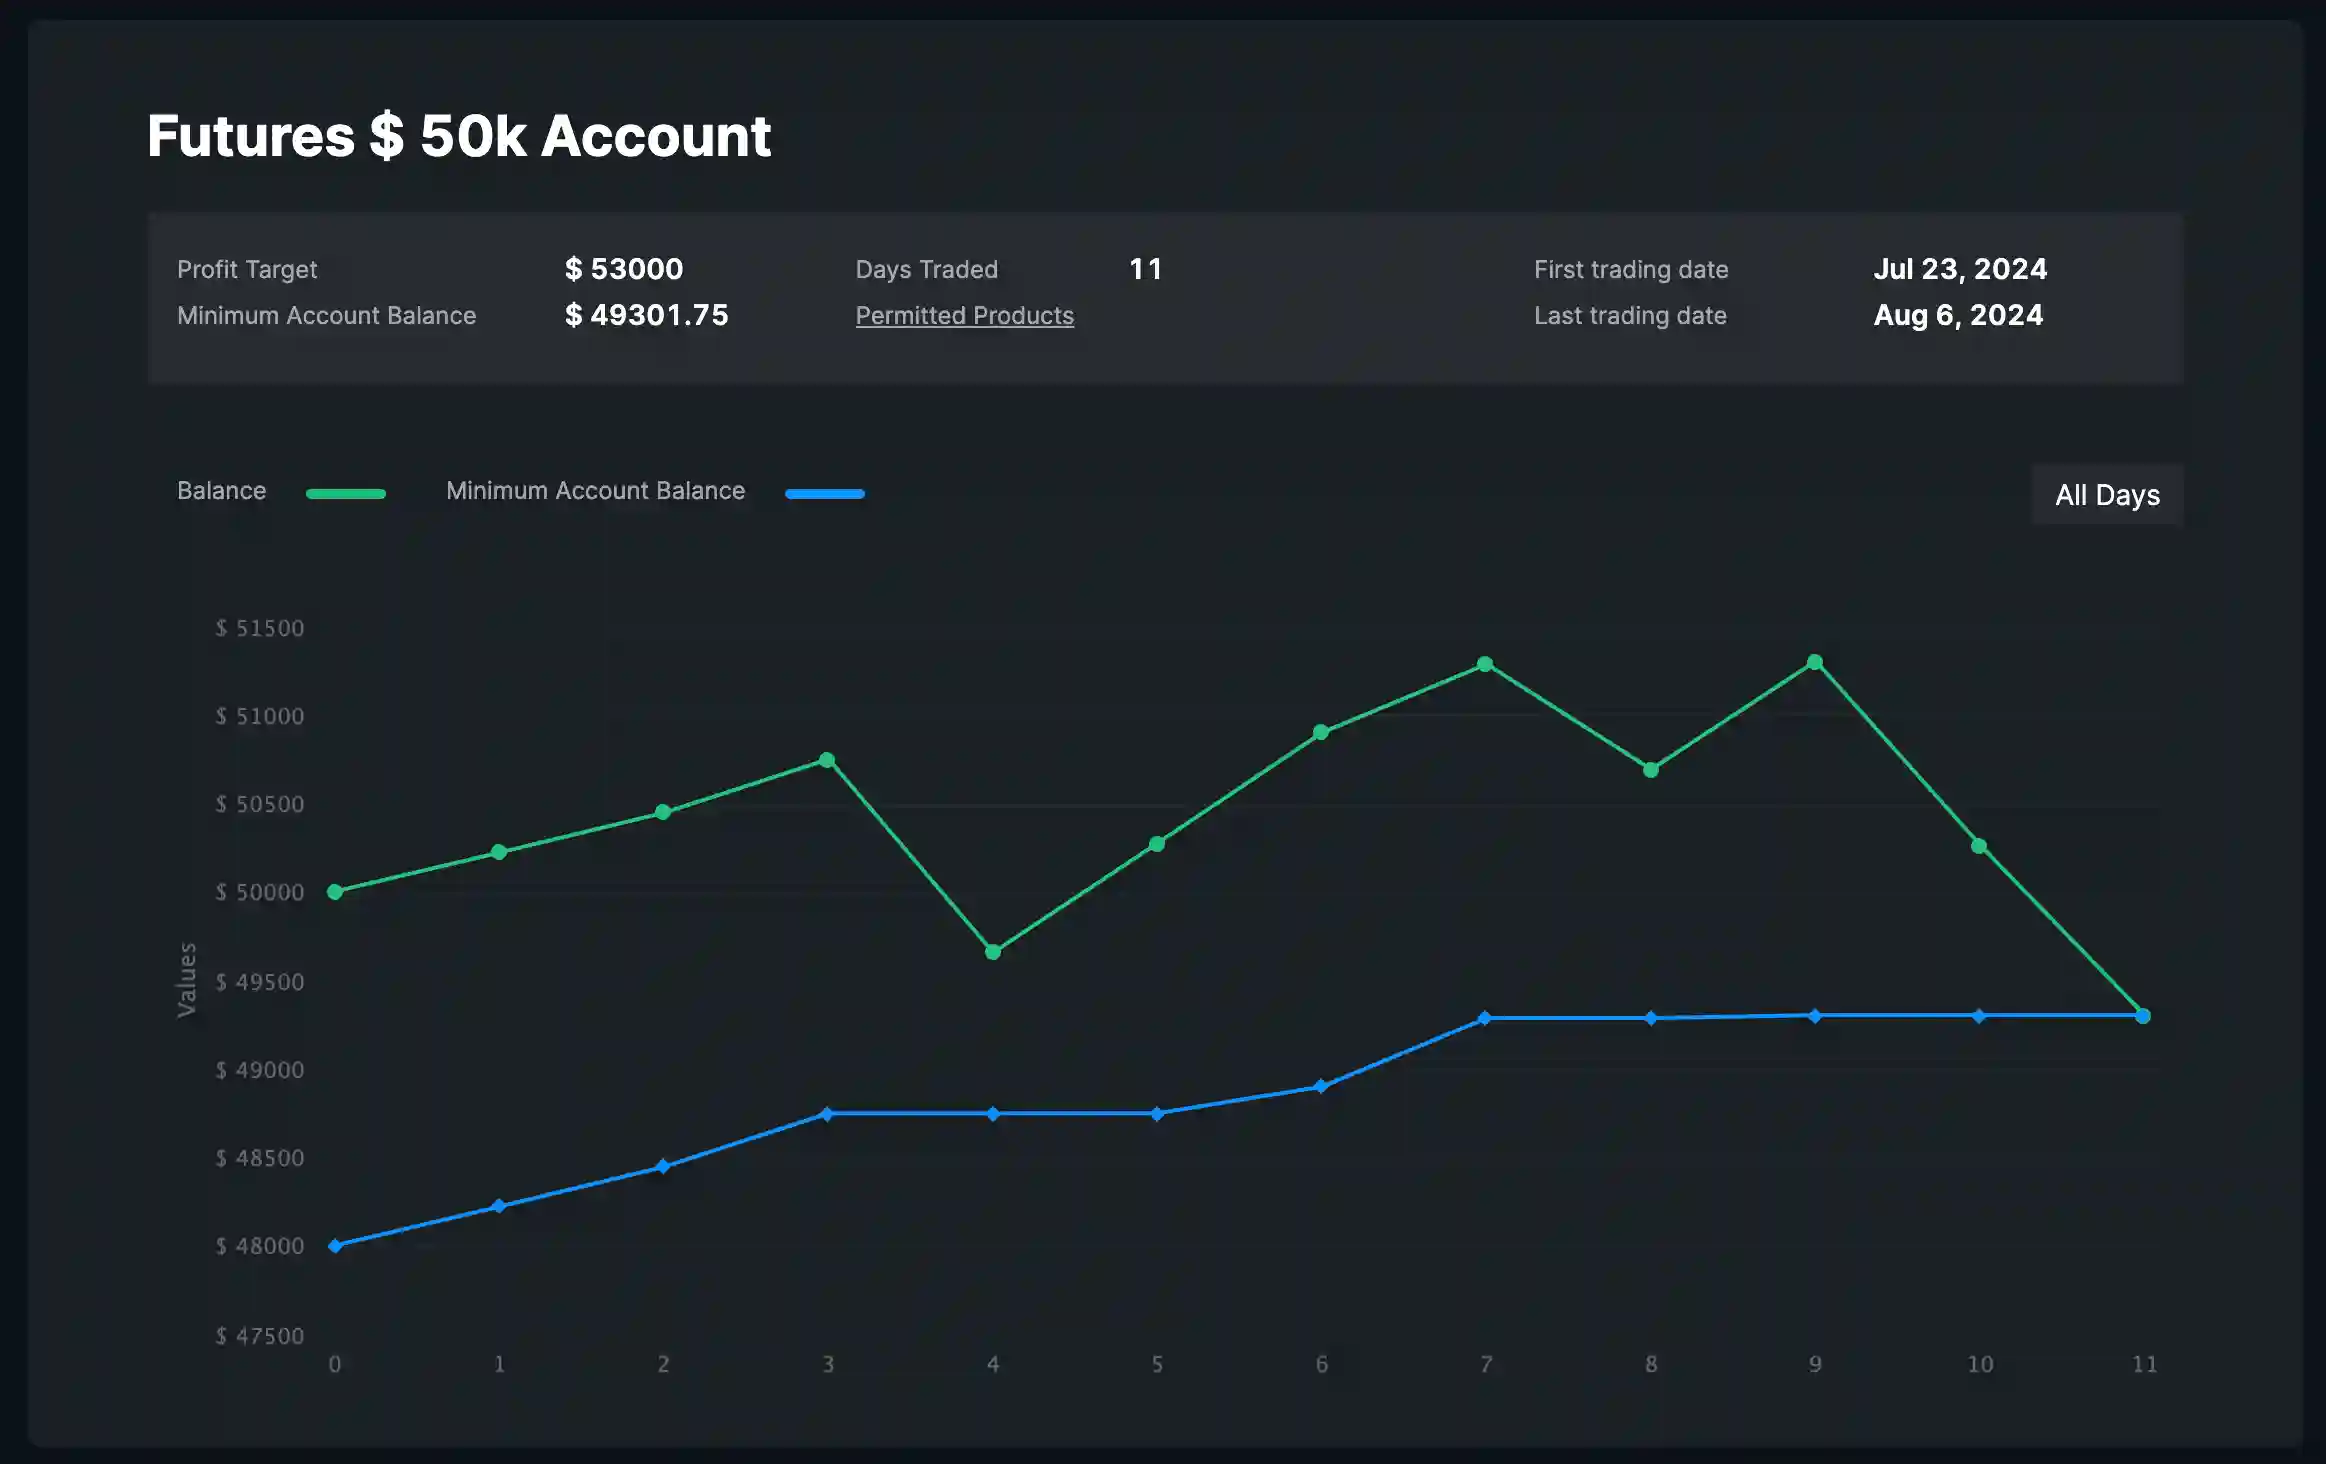This screenshot has height=1464, width=2326.
Task: Click the Permitted Products link
Action: pyautogui.click(x=964, y=316)
